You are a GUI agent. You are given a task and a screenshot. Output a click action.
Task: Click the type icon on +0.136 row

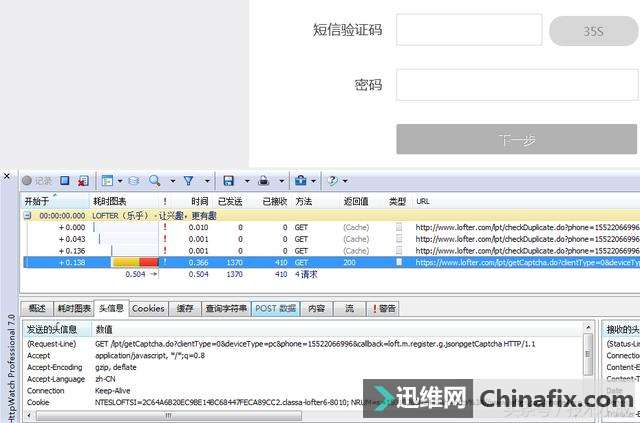[399, 251]
